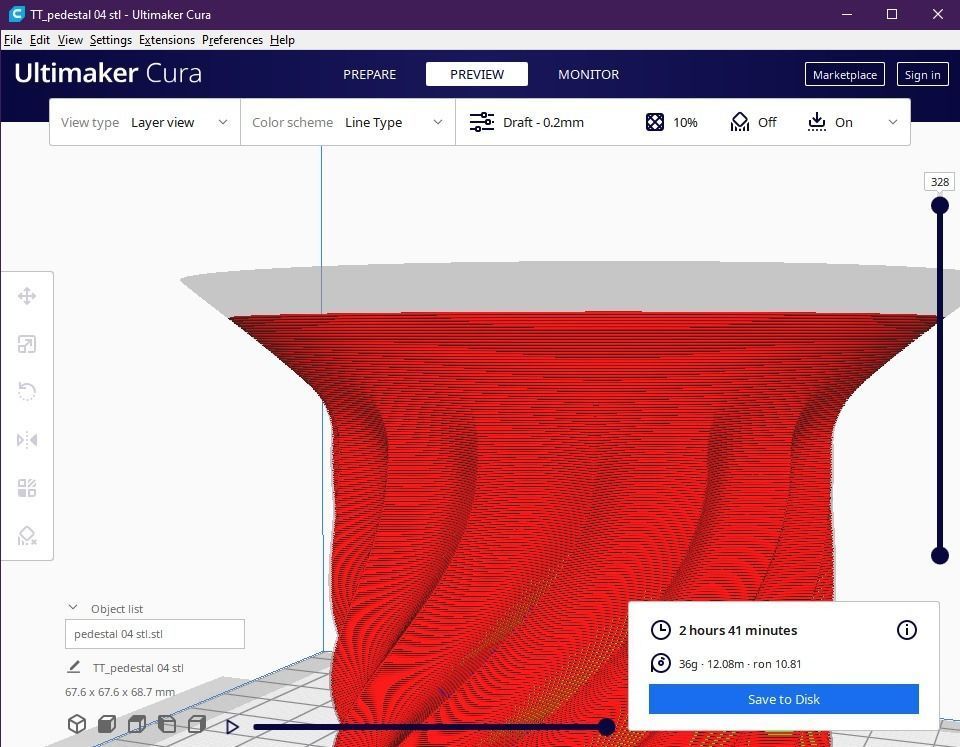Screen dimensions: 960x747
Task: Collapse the Object list
Action: (x=73, y=607)
